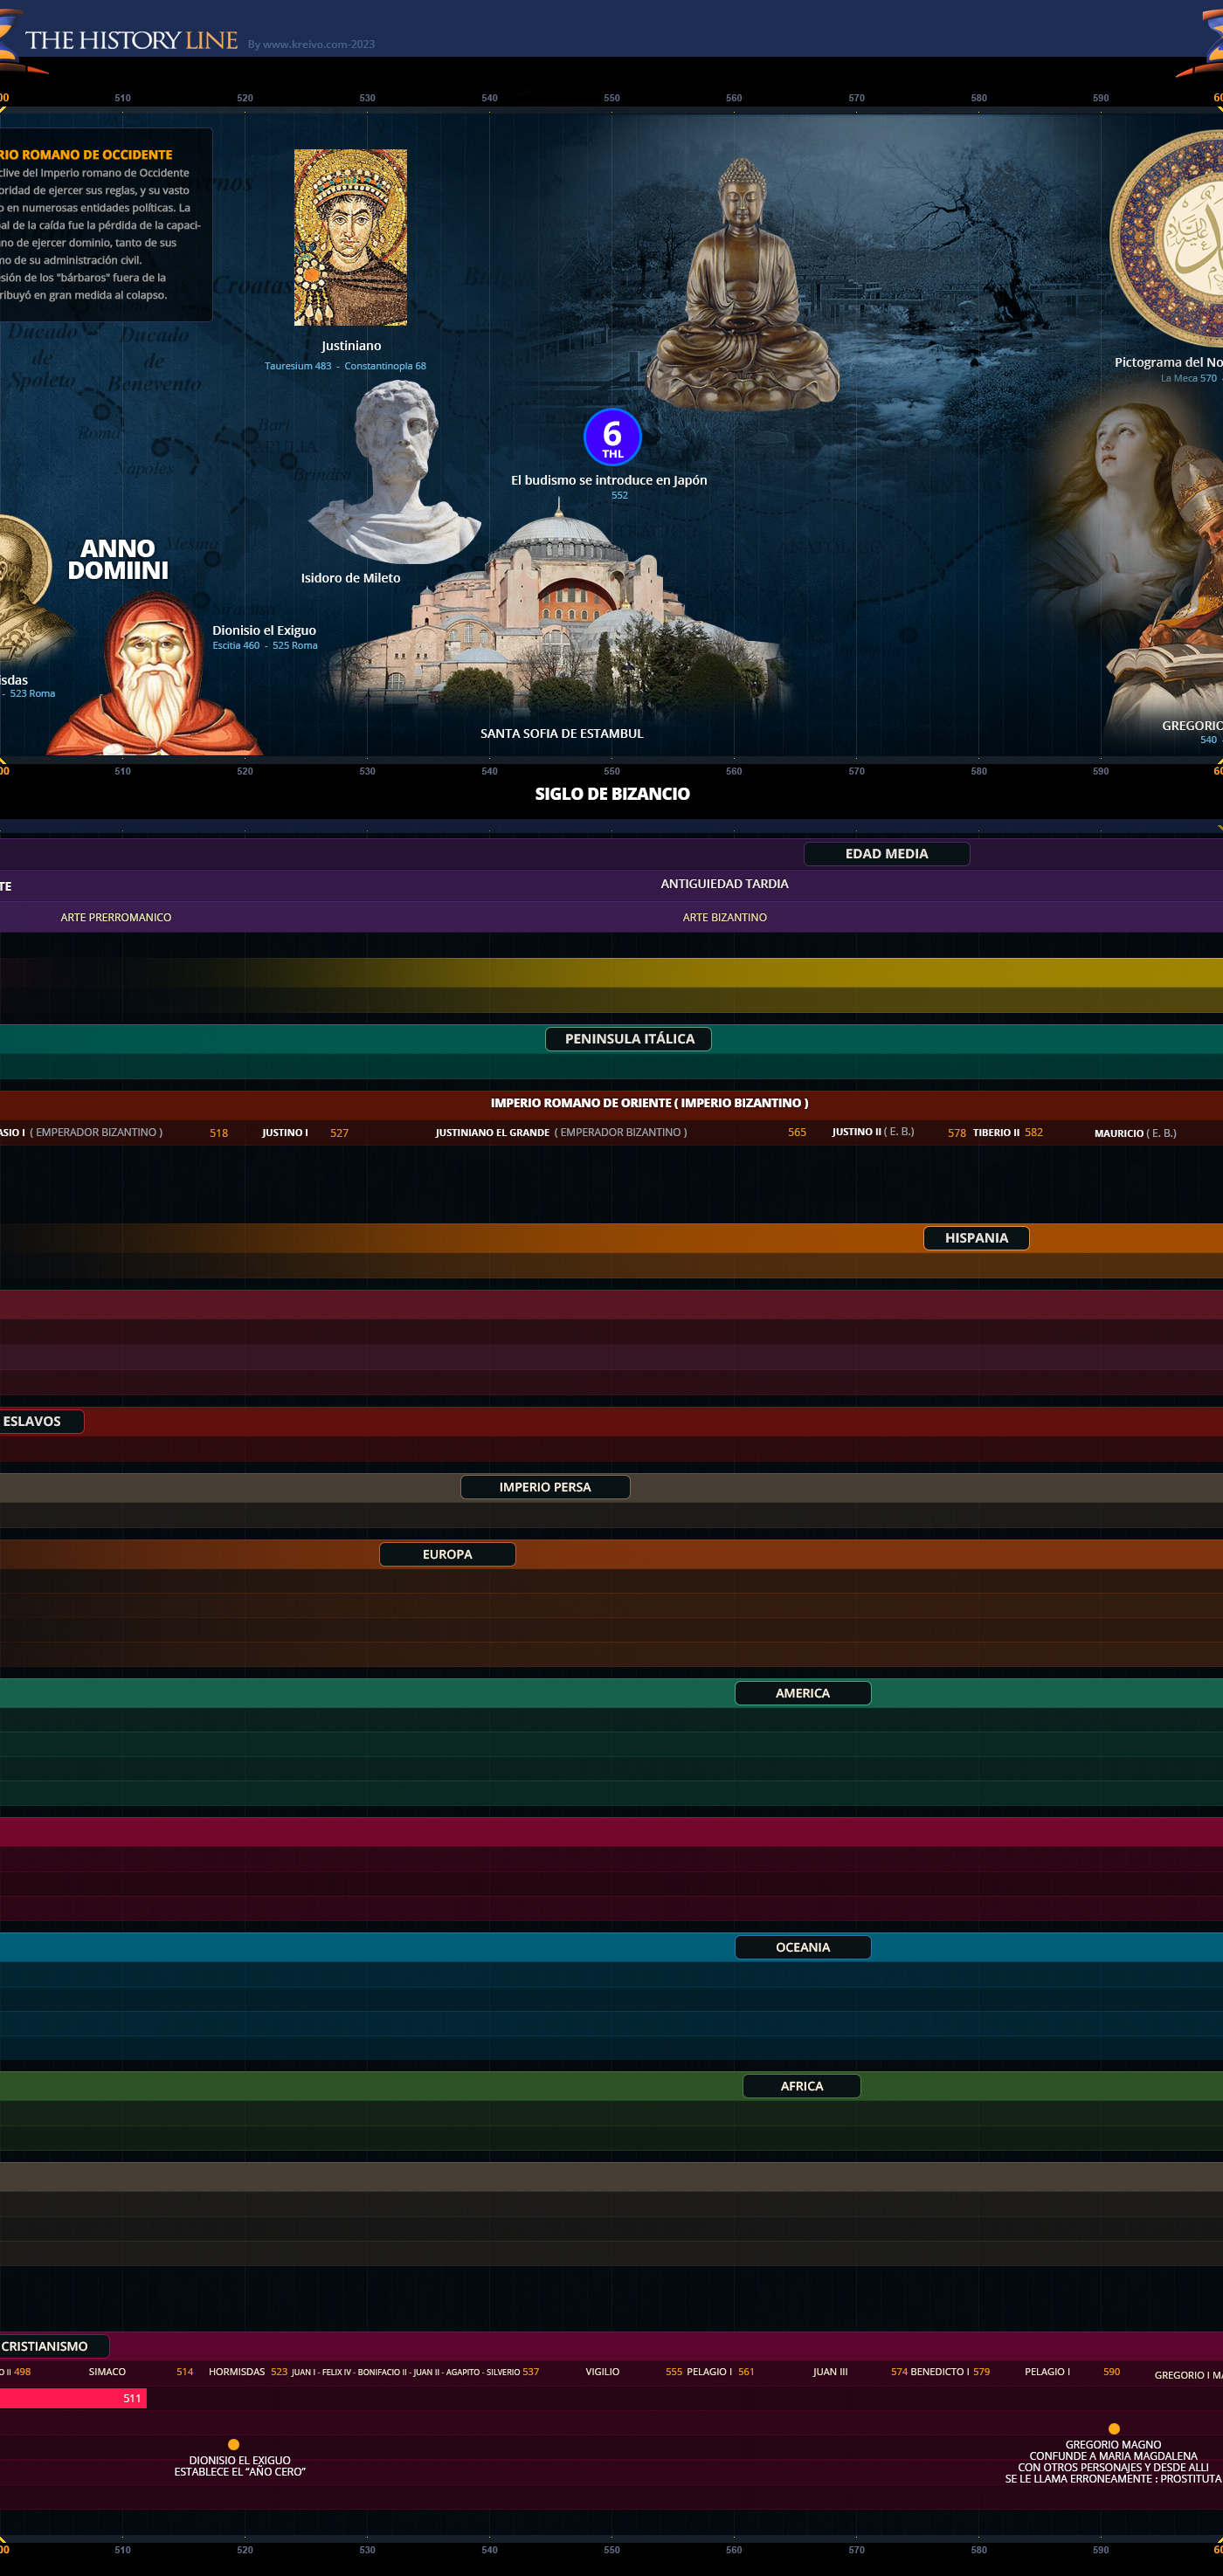Select El budismo se introduce en Japón caption
The height and width of the screenshot is (2576, 1223).
609,480
